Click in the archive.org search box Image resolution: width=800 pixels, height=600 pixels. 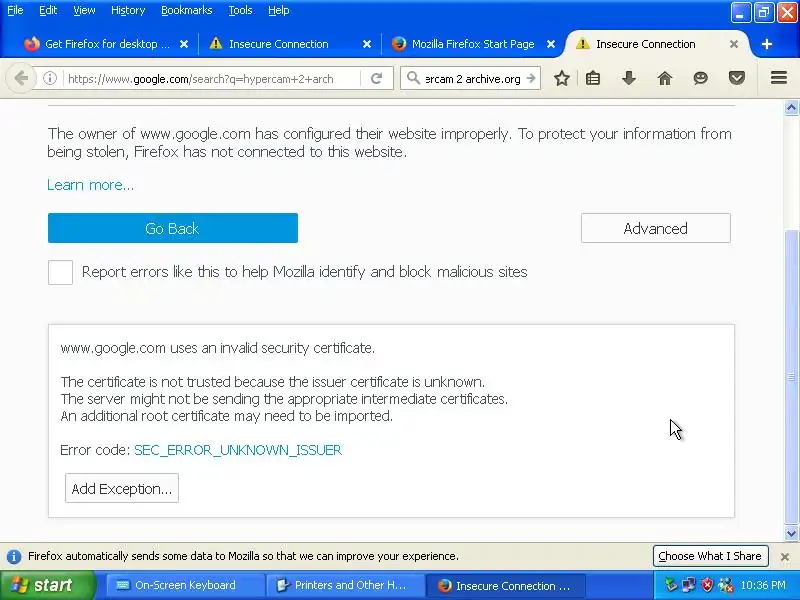[472, 79]
